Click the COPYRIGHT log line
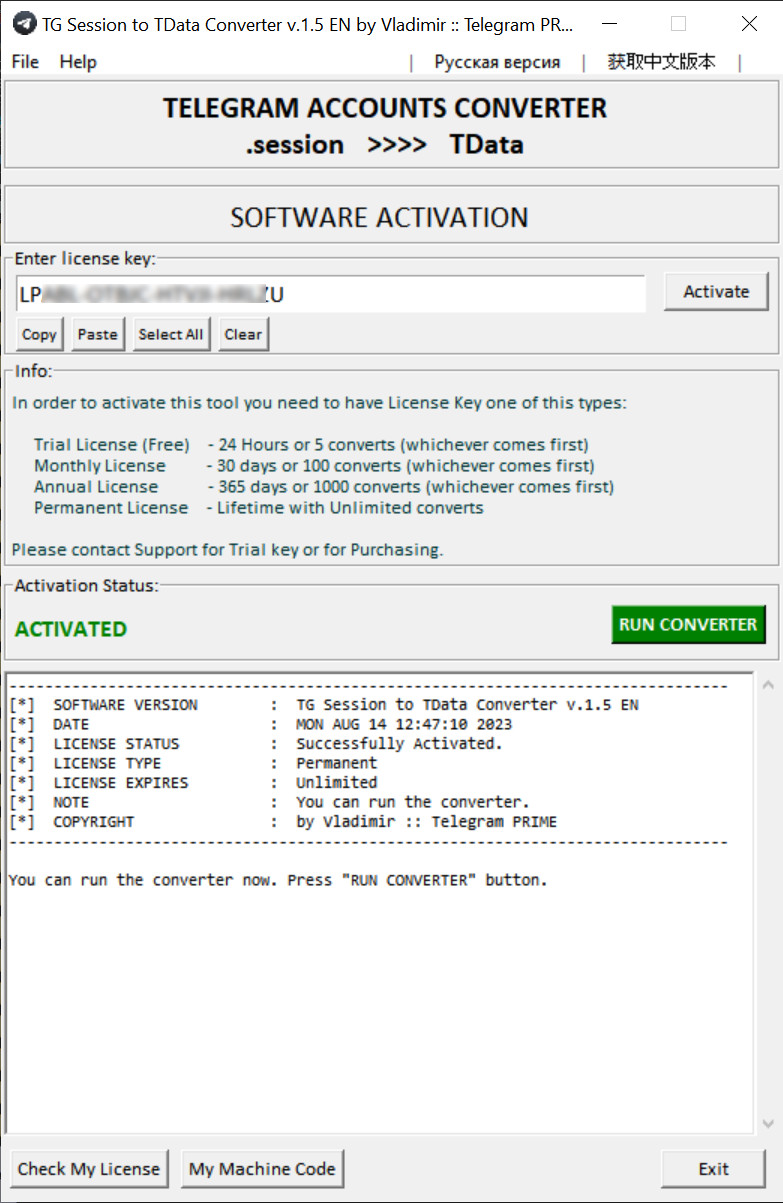 (283, 822)
